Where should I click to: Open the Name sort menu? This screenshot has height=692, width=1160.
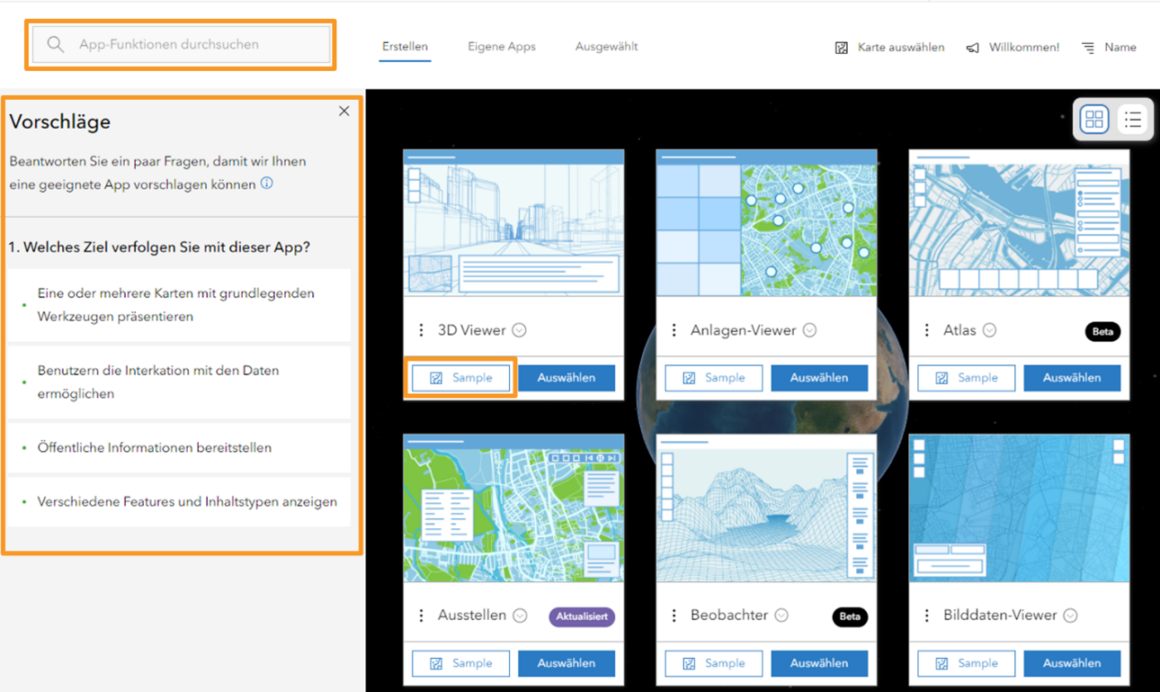pos(1109,47)
